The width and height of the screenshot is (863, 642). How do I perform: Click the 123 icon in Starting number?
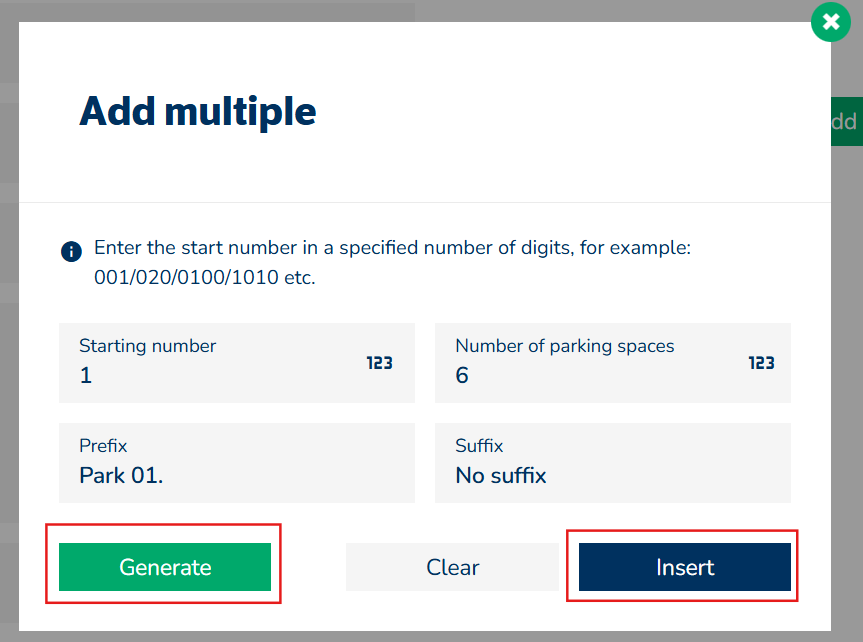[x=379, y=363]
